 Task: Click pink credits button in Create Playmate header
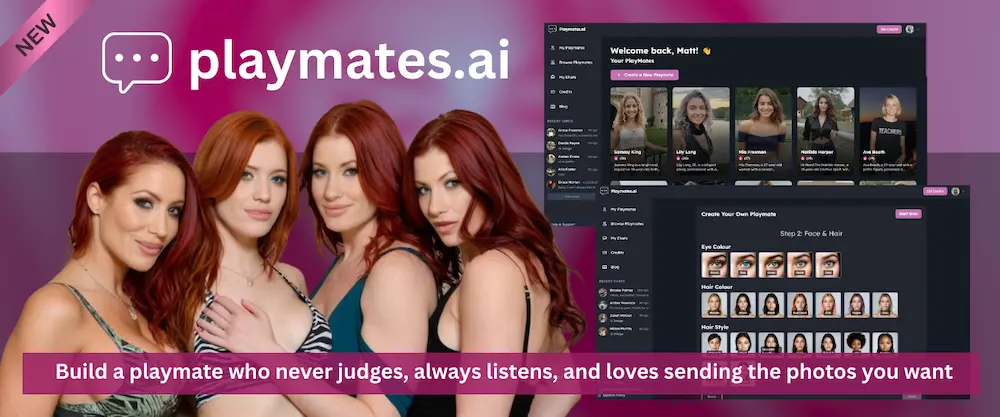[935, 191]
